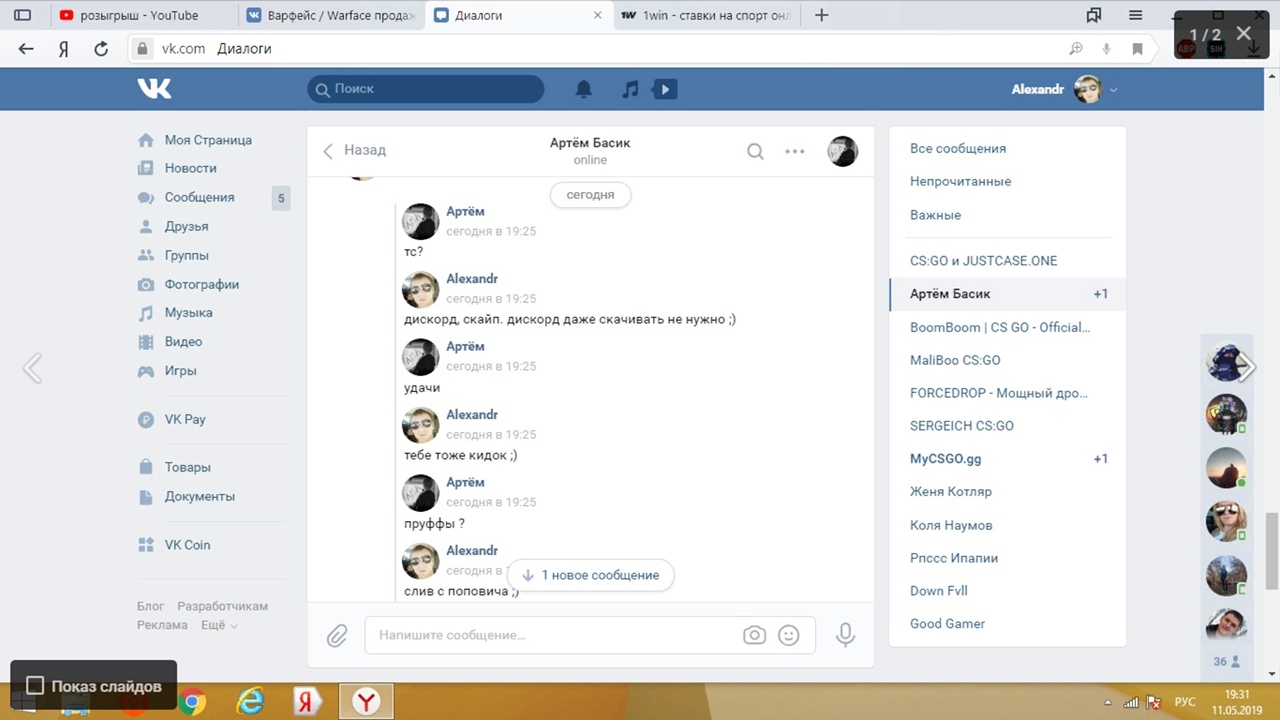Launch Google Chrome from the taskbar
The width and height of the screenshot is (1280, 720).
click(x=193, y=702)
